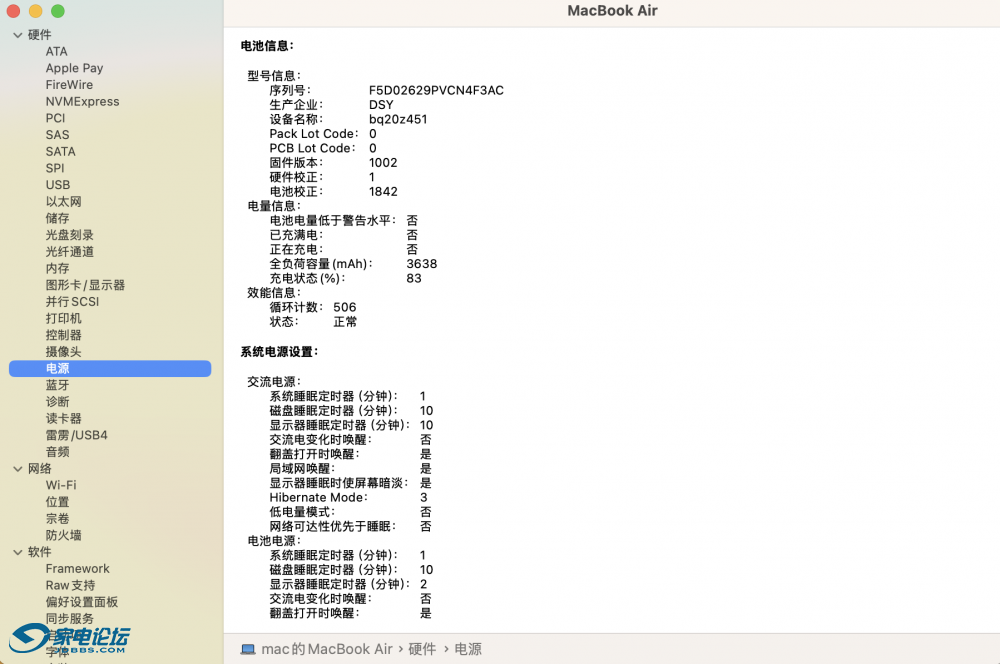Image resolution: width=1000 pixels, height=664 pixels.
Task: Click 硬件 in the path bar
Action: click(x=422, y=649)
